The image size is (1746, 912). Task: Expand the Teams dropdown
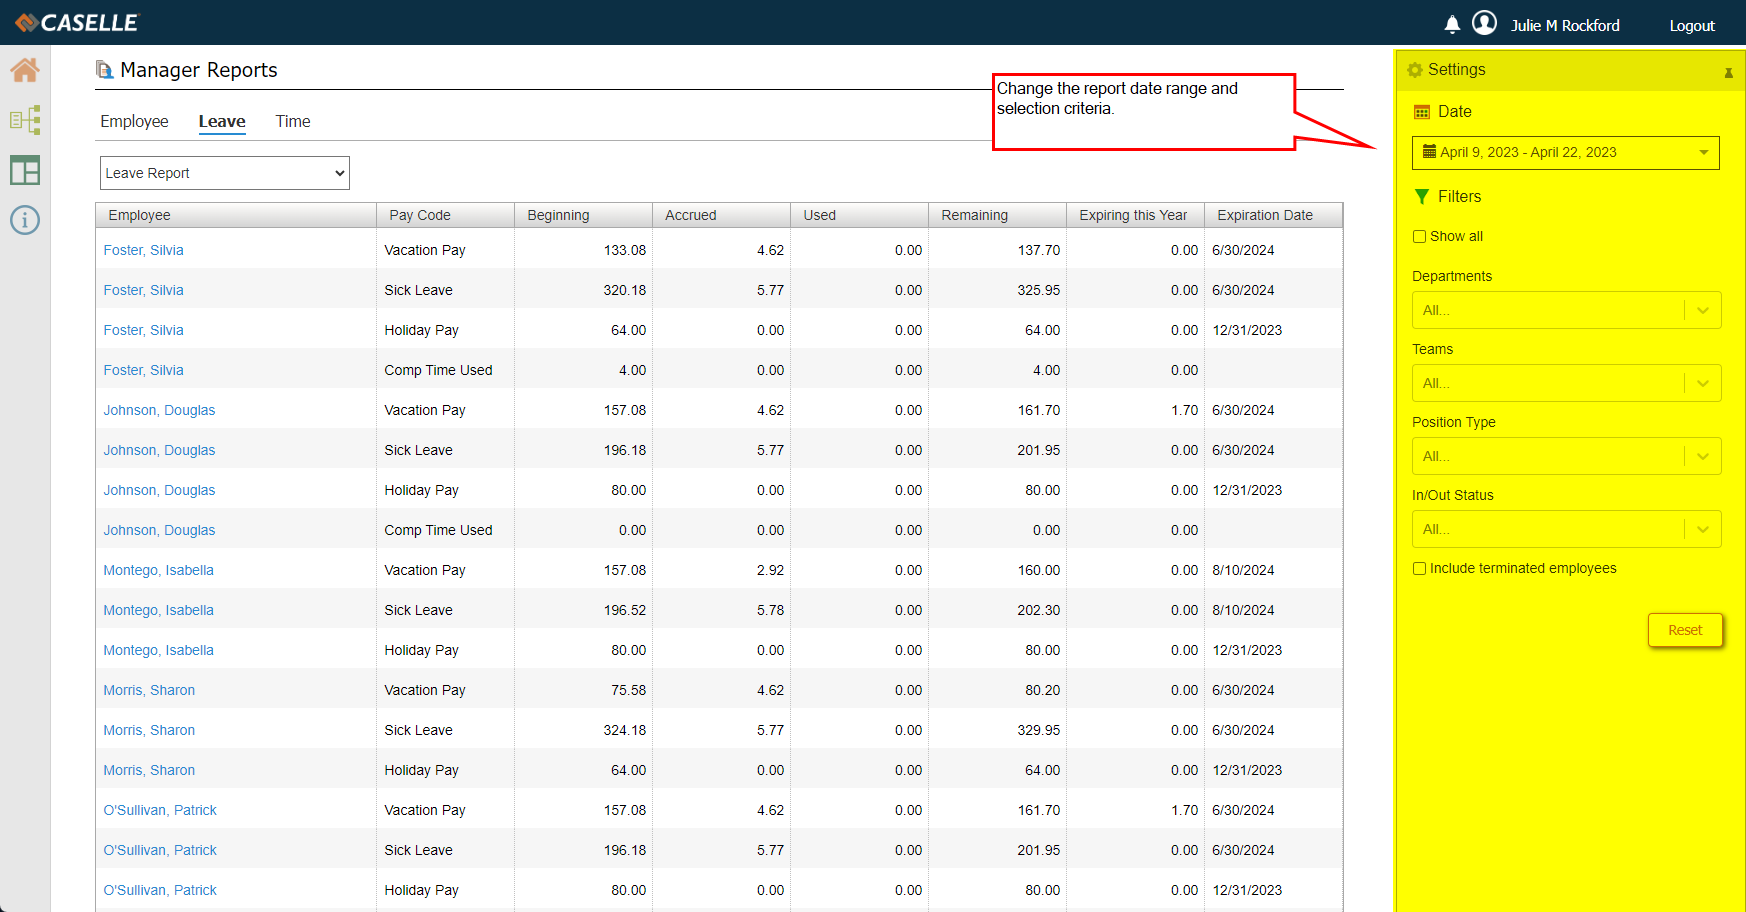[1567, 383]
